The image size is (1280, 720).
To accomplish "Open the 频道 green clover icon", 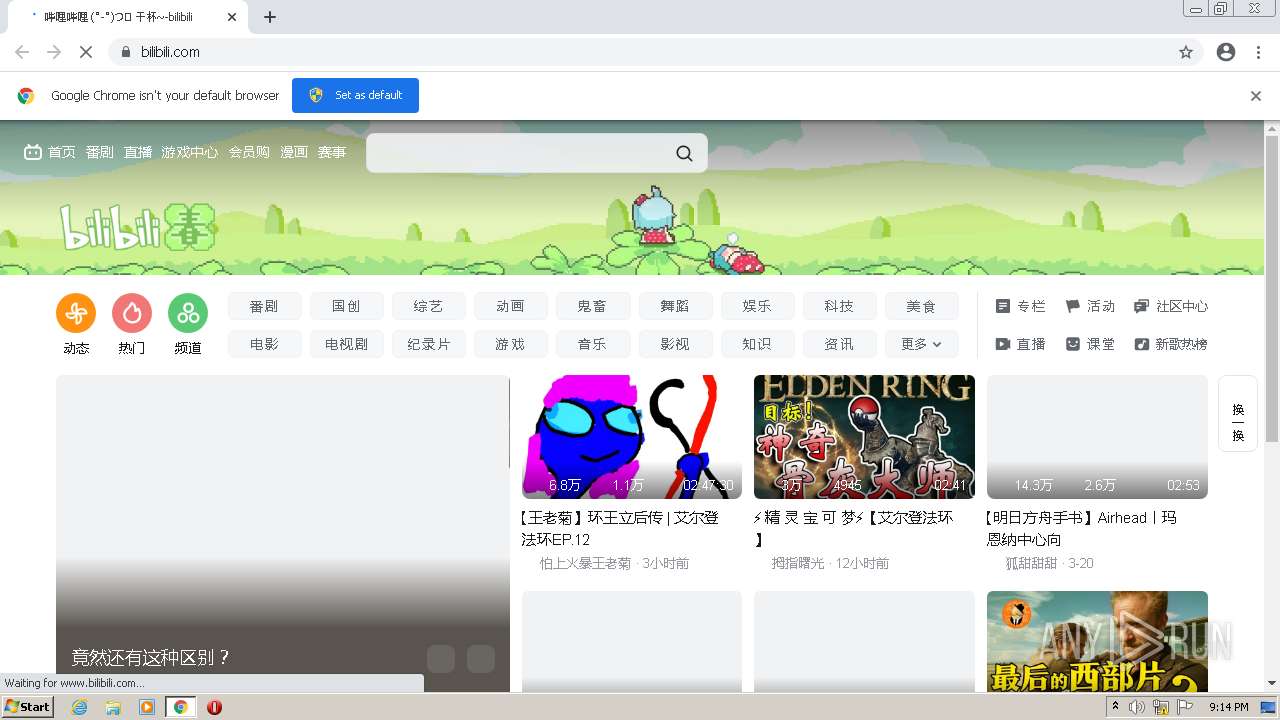I will [x=188, y=314].
